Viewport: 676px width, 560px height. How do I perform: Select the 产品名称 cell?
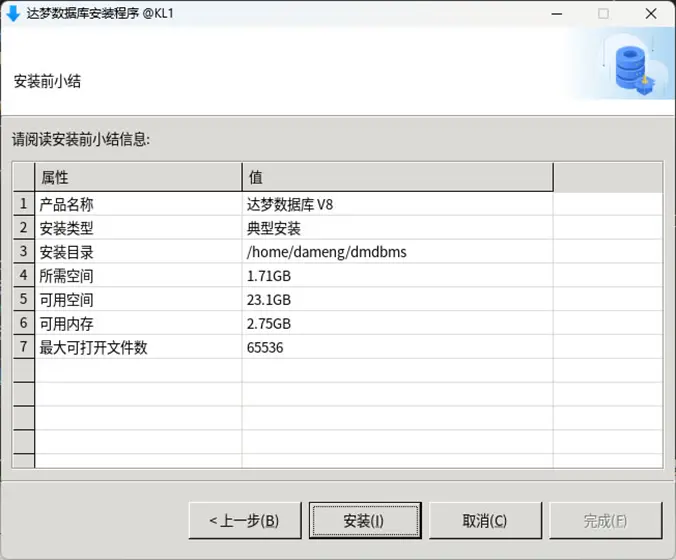point(138,204)
